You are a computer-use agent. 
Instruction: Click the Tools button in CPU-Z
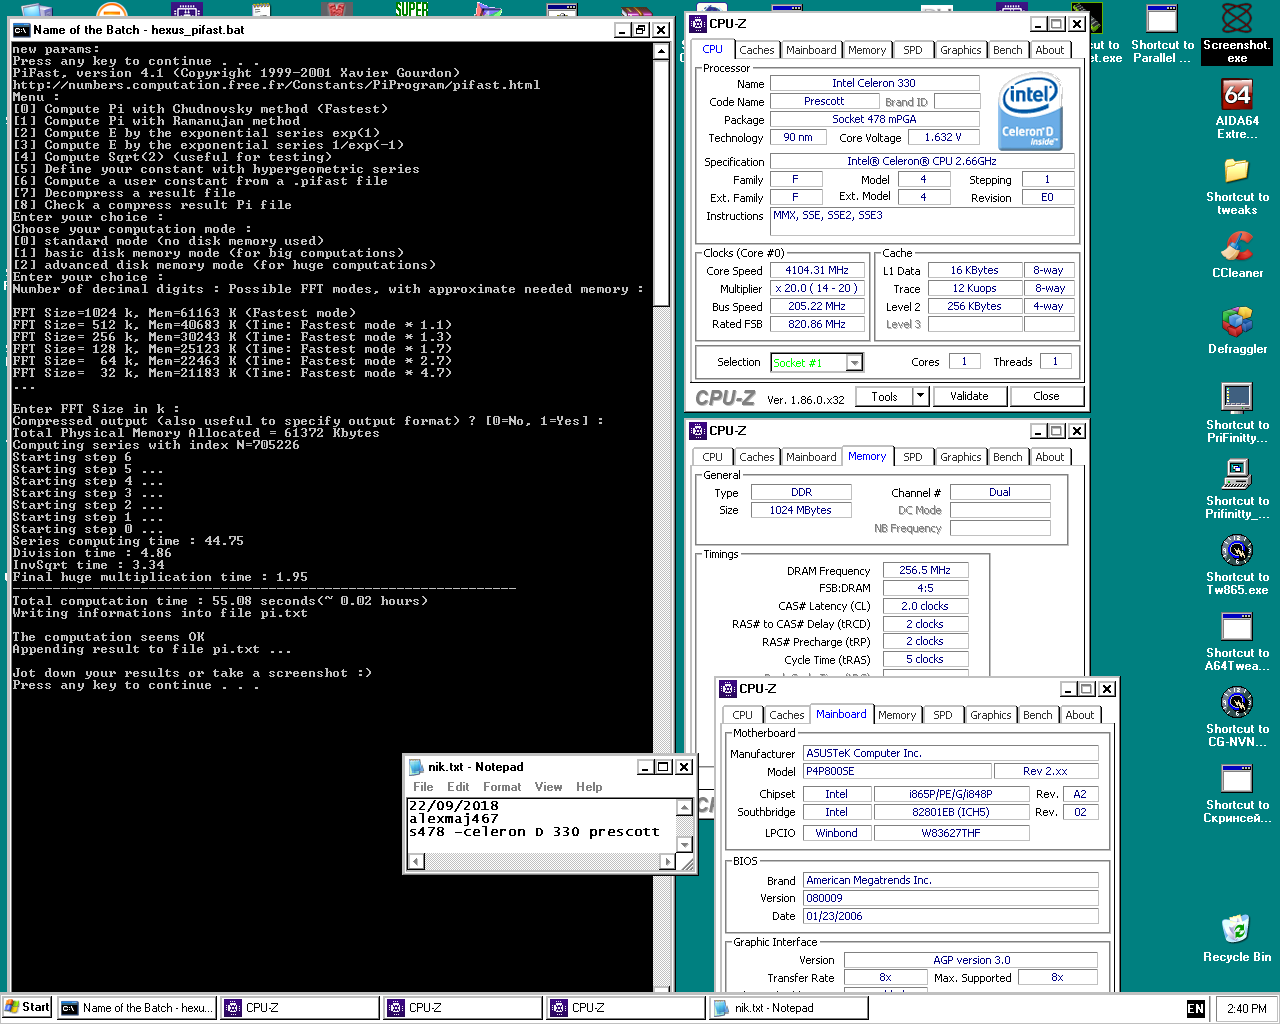coord(885,396)
